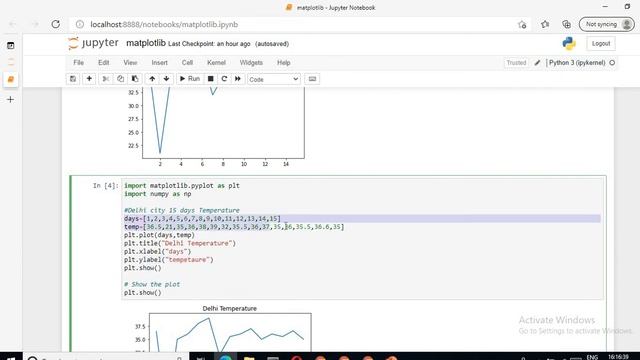The width and height of the screenshot is (640, 360).
Task: Click the plt.title Delhi Temperature line
Action: click(x=180, y=243)
